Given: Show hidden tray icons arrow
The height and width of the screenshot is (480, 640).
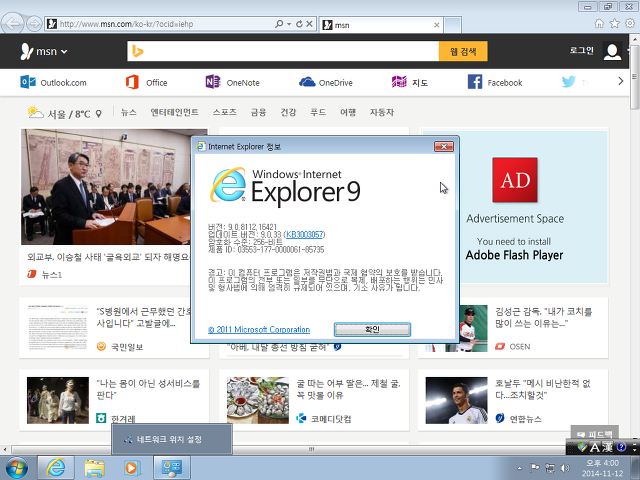Looking at the screenshot, I should point(520,468).
